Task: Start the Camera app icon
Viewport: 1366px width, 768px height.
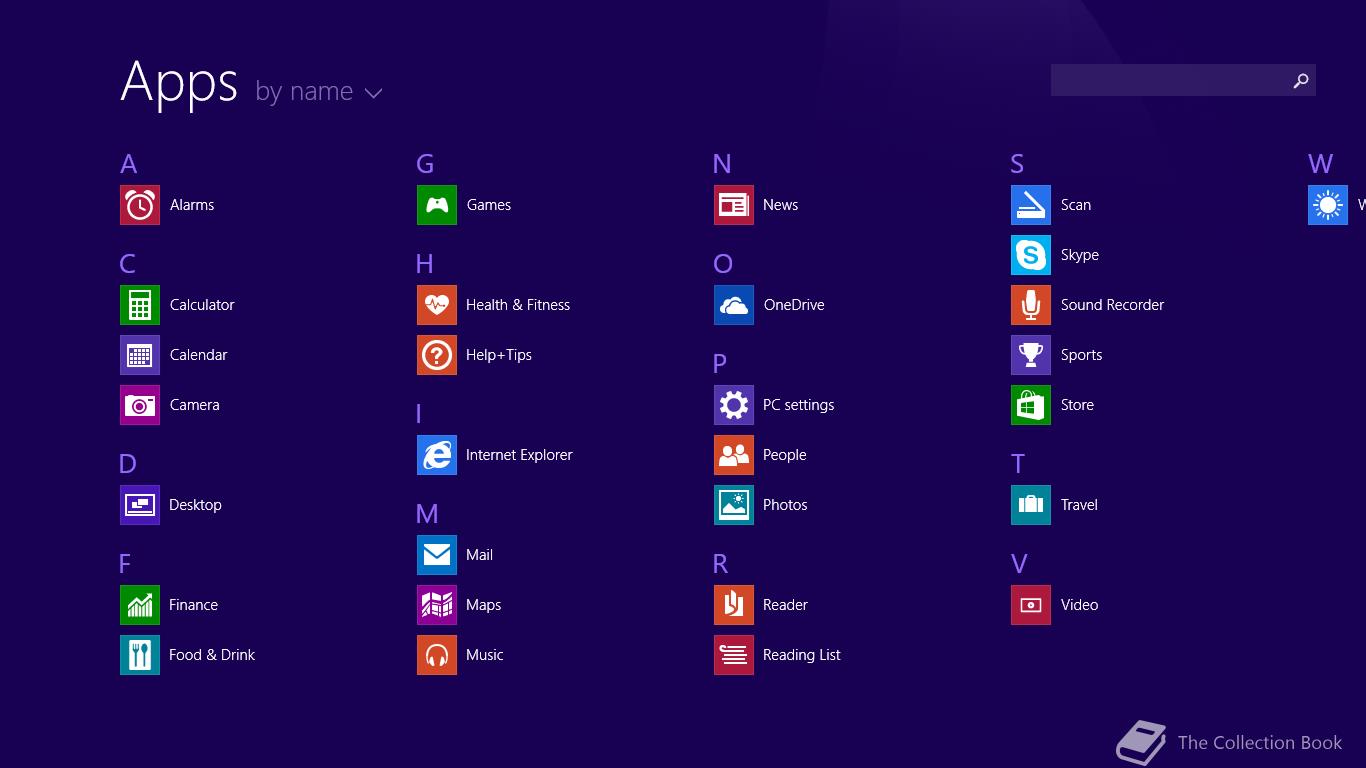Action: point(140,405)
